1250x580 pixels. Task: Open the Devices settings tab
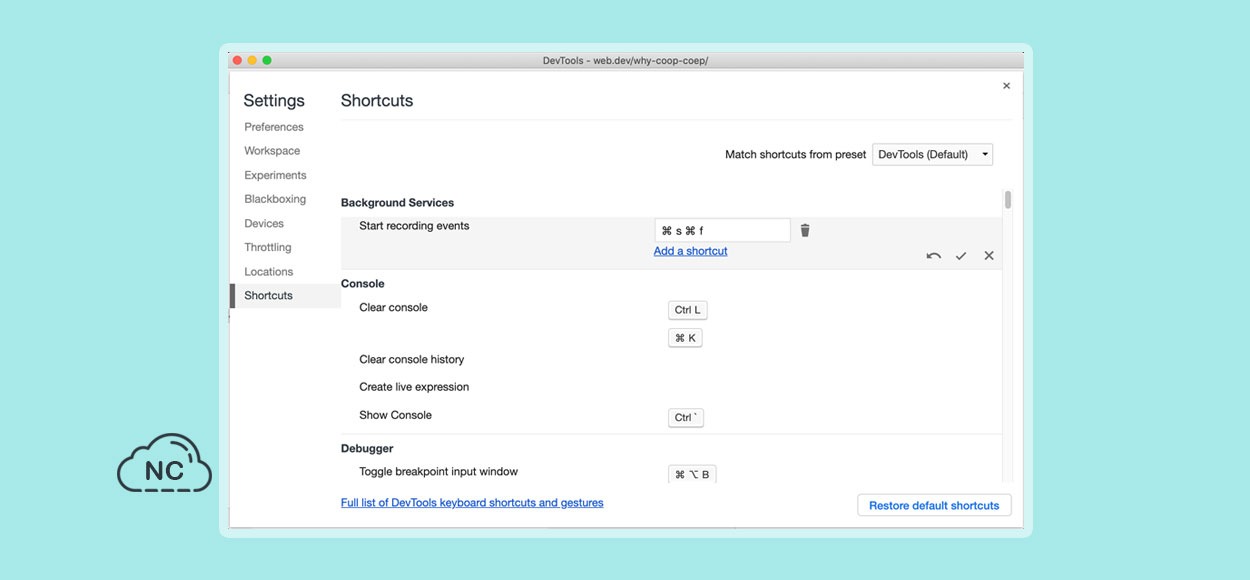click(x=264, y=223)
